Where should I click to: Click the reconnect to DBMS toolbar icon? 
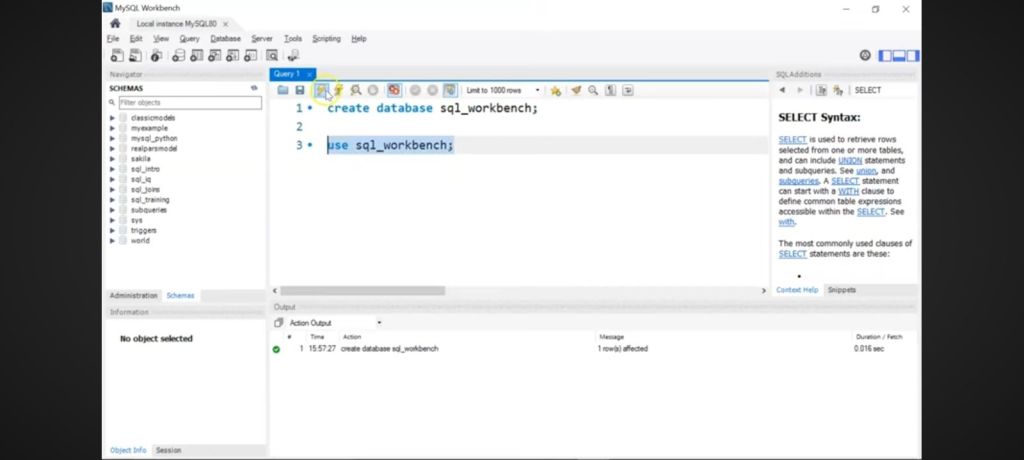point(294,56)
